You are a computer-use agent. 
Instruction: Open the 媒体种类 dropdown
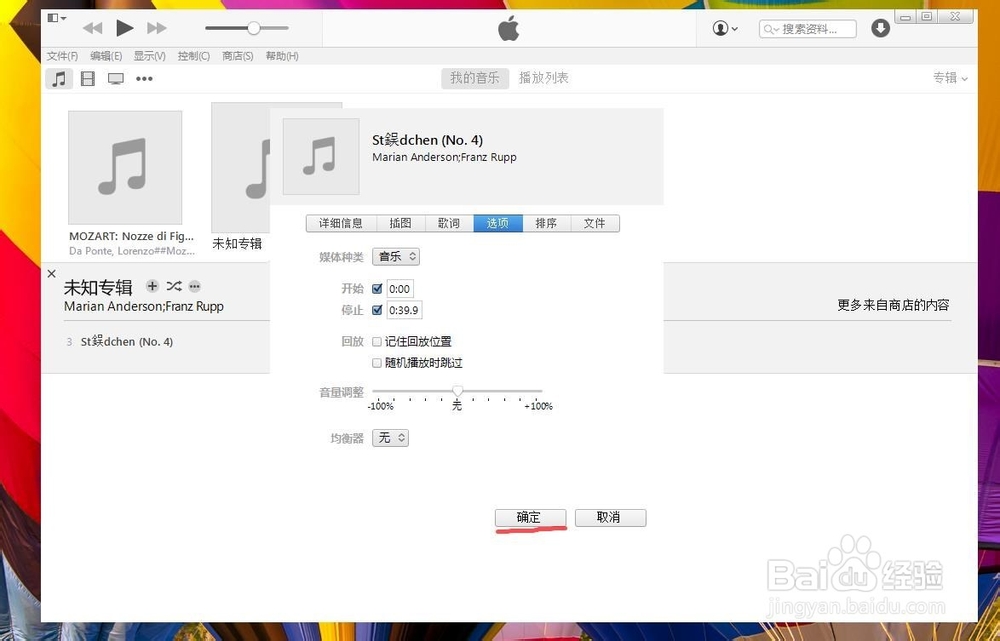click(x=396, y=256)
